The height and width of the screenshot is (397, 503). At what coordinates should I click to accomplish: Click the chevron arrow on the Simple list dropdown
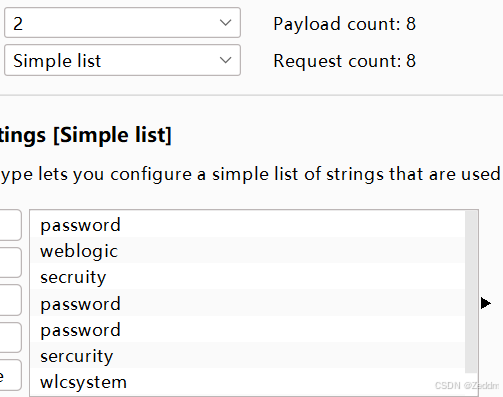coord(226,60)
